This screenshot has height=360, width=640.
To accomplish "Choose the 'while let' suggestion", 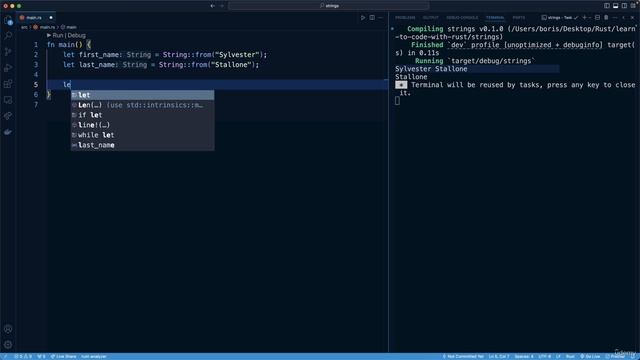I will (142, 135).
